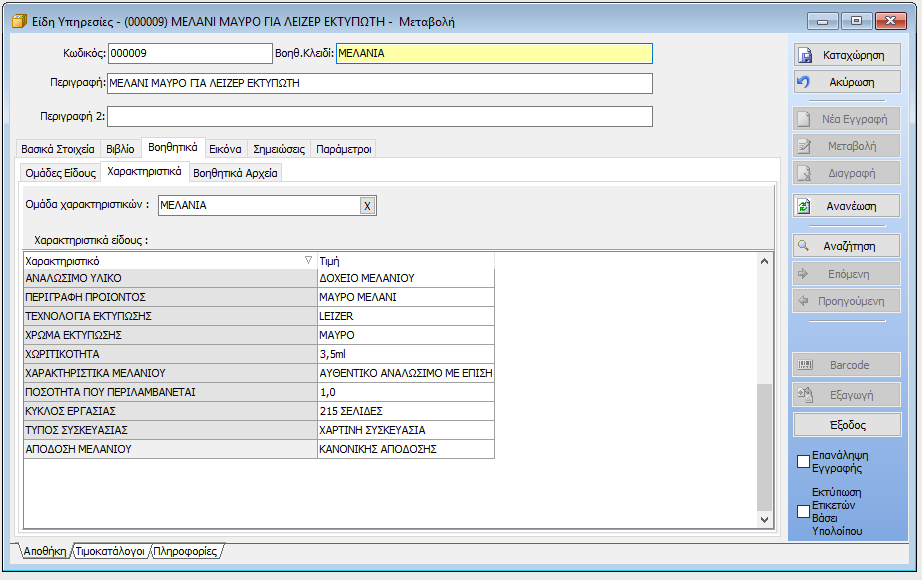Select the ΑΝΑΛΩΣΙΜΟ ΥΛΙΚΟ row
This screenshot has height=580, width=922.
[171, 278]
